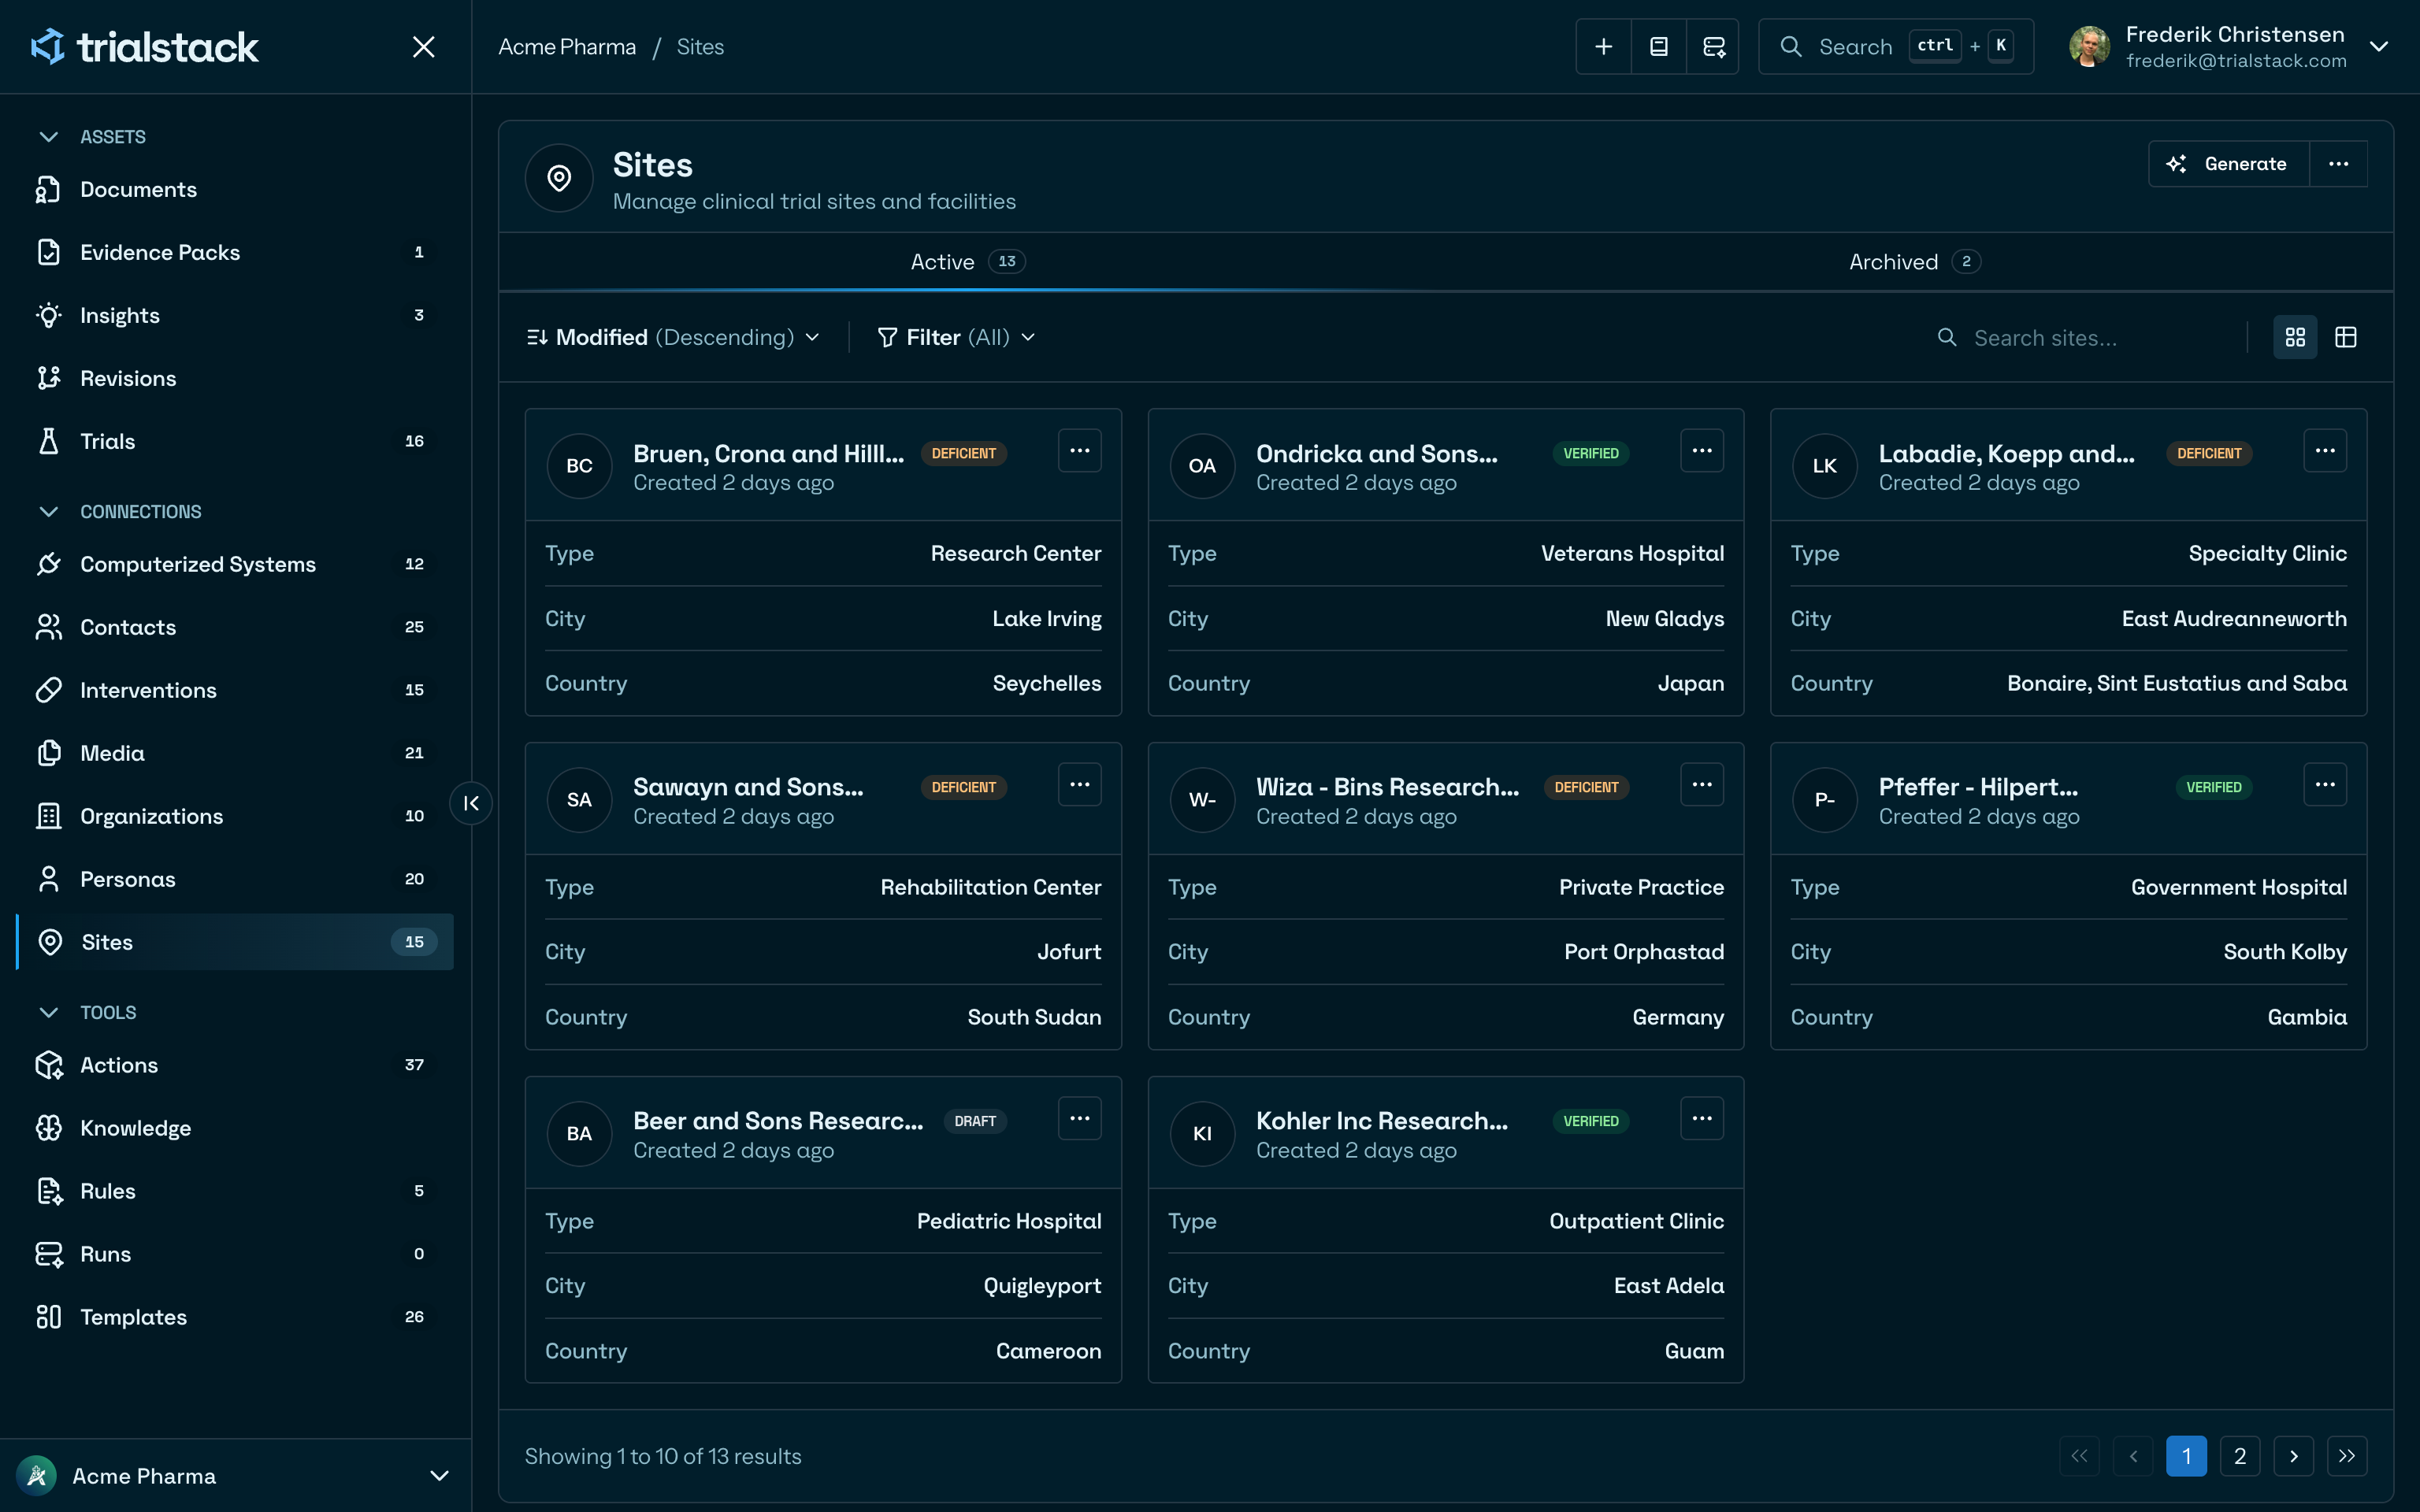This screenshot has width=2420, height=1512.
Task: Expand the Frederik Christensen user menu
Action: [2379, 47]
